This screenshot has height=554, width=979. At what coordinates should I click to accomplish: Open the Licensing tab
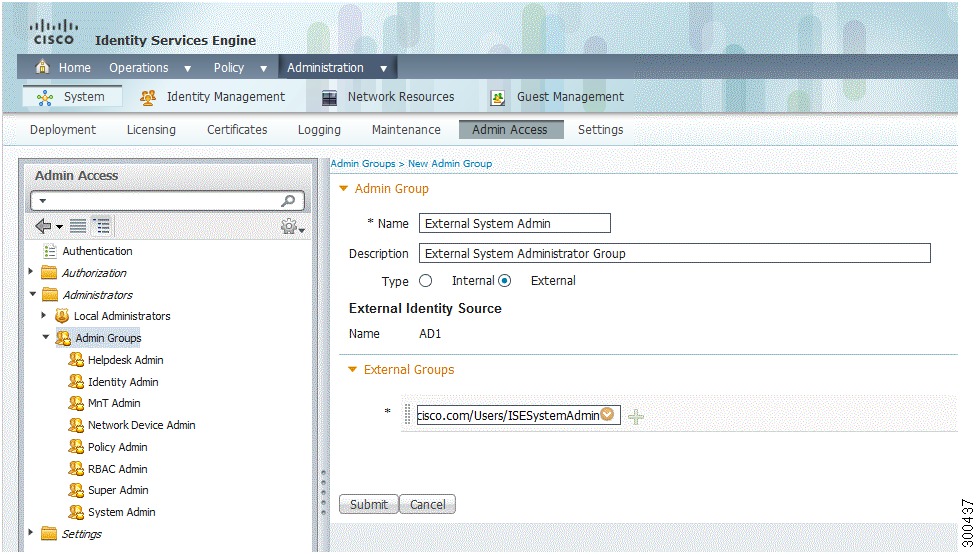pyautogui.click(x=151, y=129)
